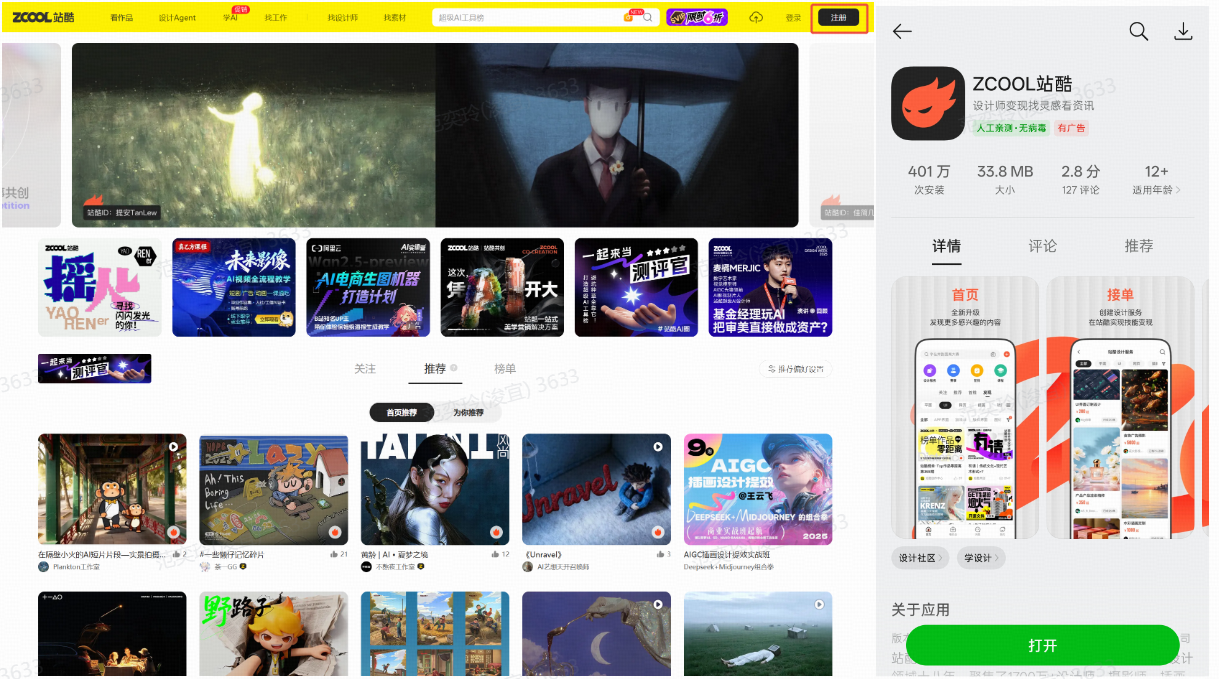Open the small 一起来当测评官 banner above the feed
The width and height of the screenshot is (1219, 679).
coord(94,368)
